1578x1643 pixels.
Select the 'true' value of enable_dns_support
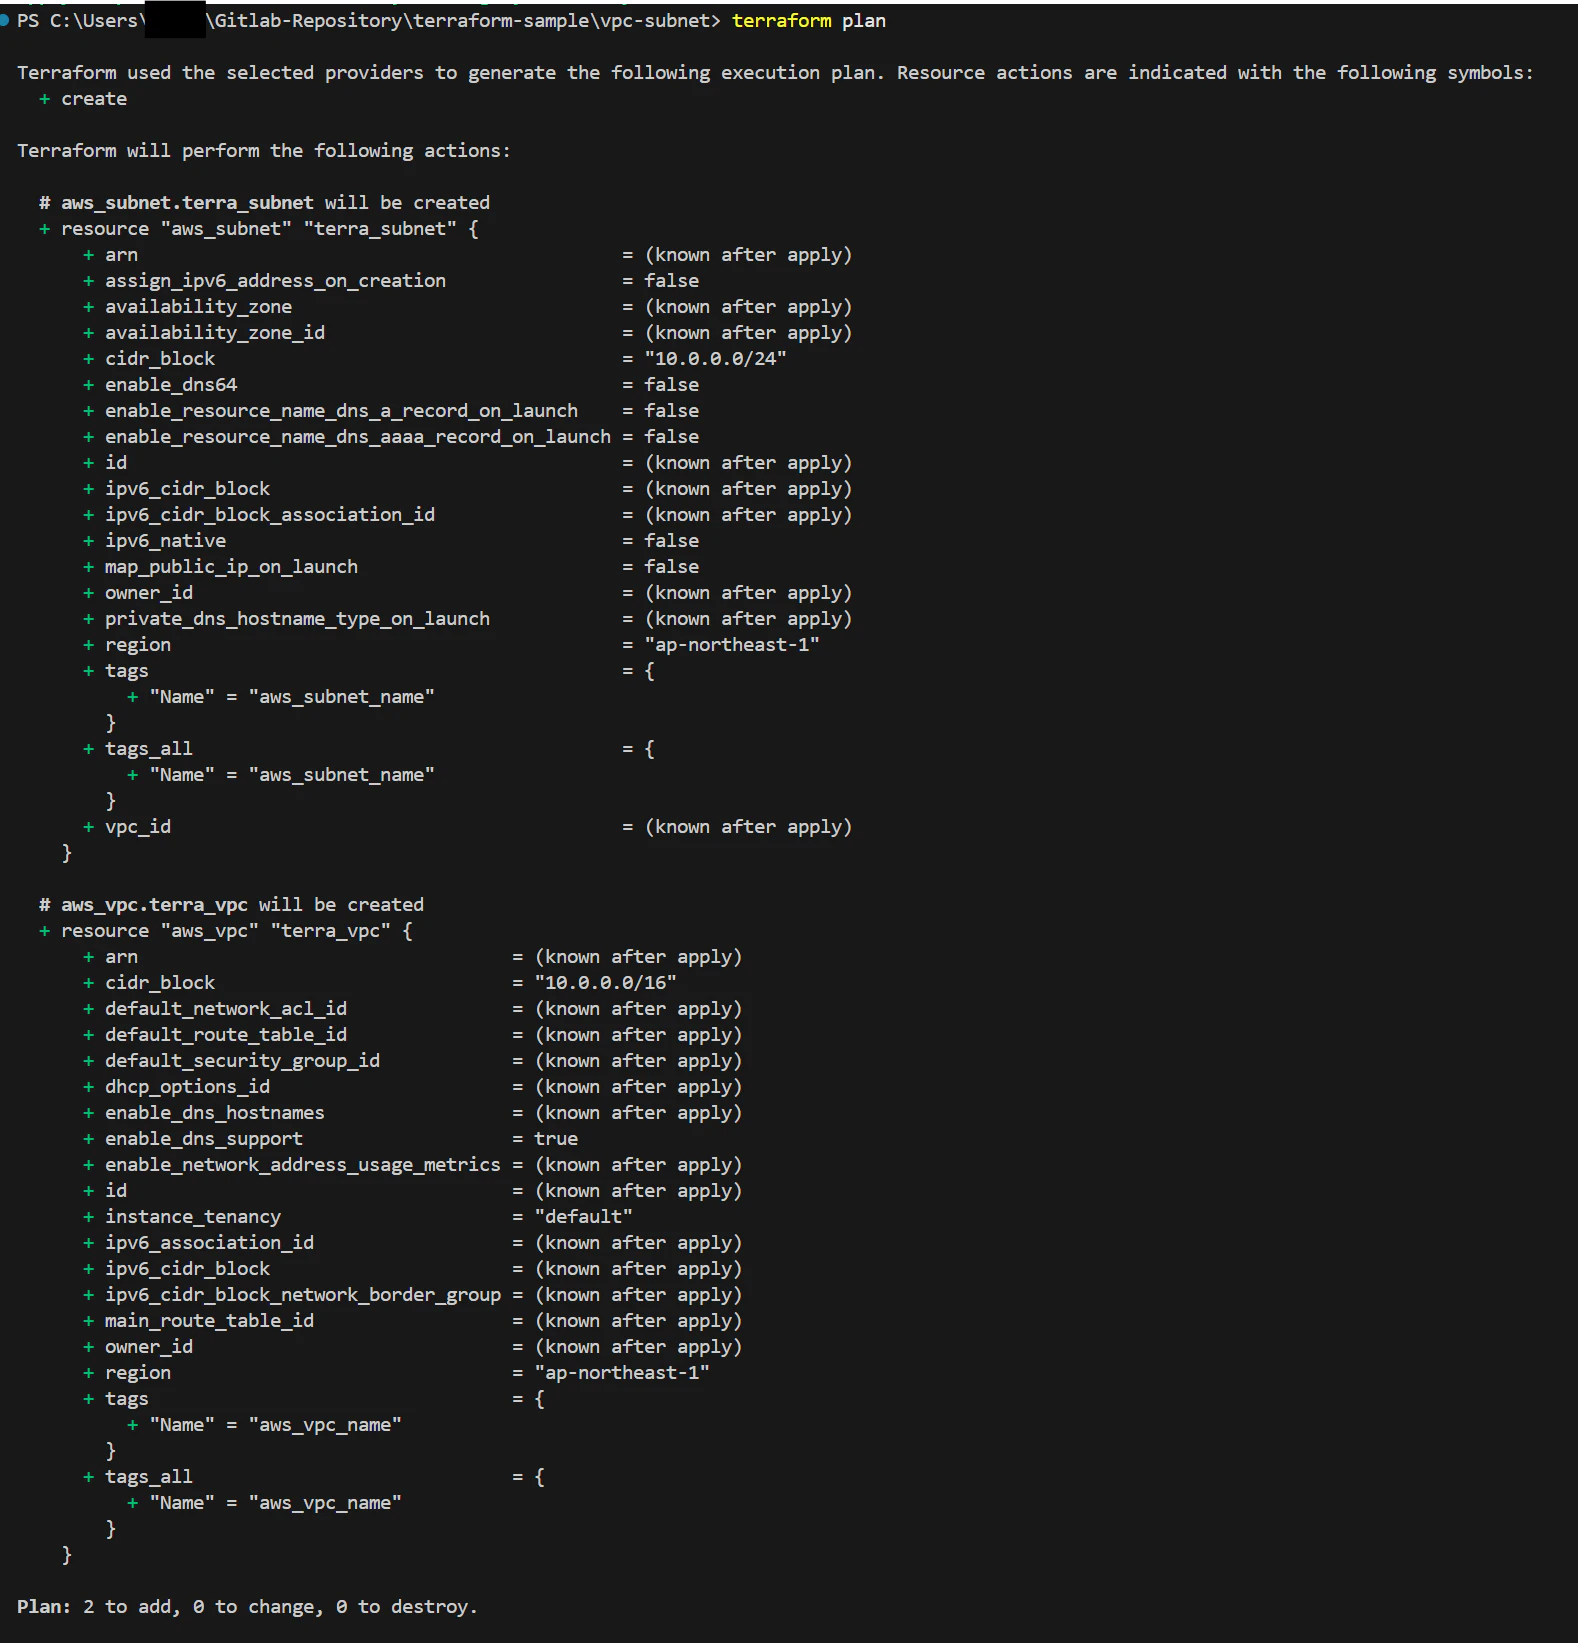pyautogui.click(x=556, y=1139)
